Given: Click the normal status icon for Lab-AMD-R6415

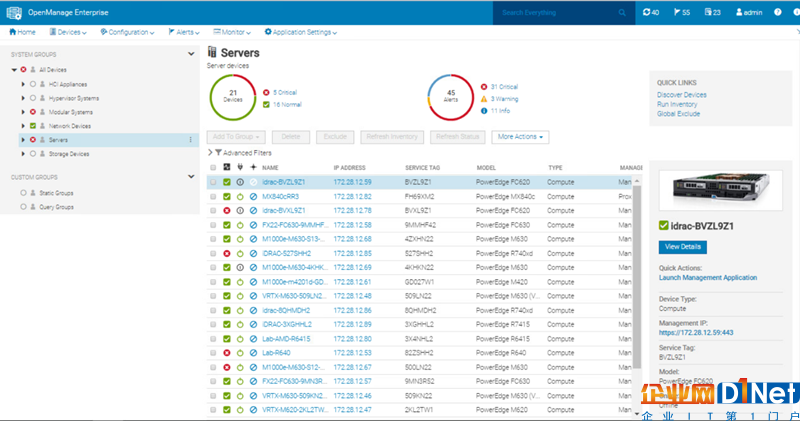Looking at the screenshot, I should 227,339.
